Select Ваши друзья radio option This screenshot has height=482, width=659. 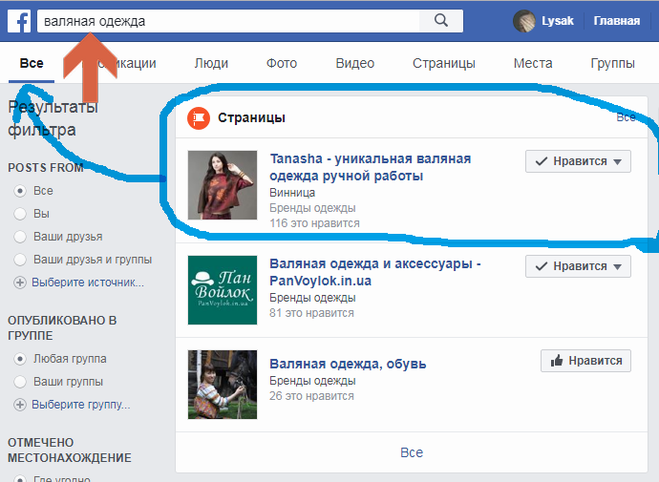[20, 237]
